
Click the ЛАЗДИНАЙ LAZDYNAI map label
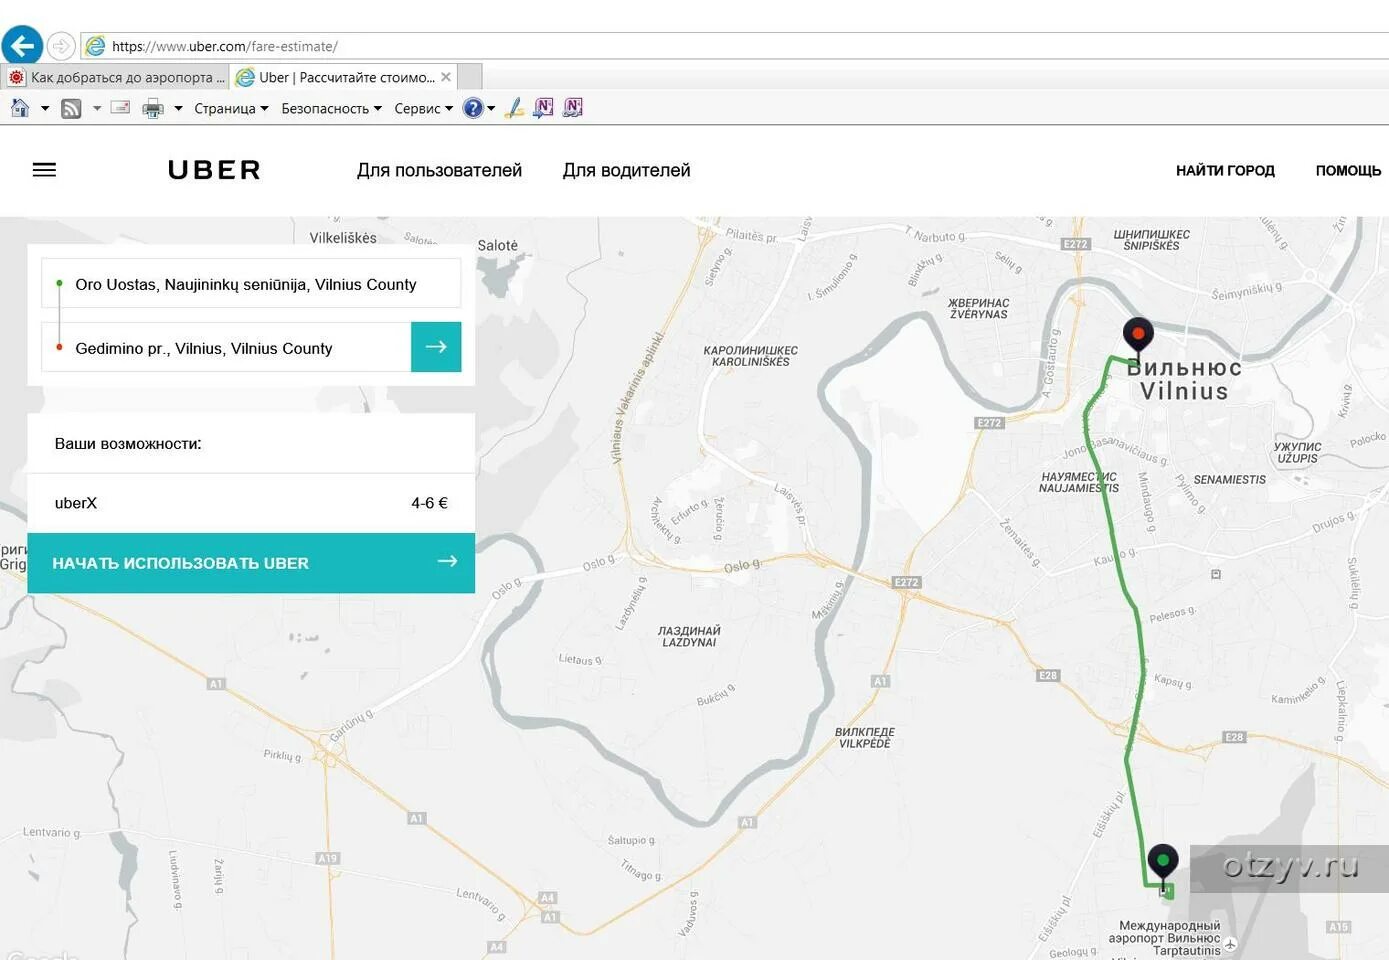(x=689, y=636)
